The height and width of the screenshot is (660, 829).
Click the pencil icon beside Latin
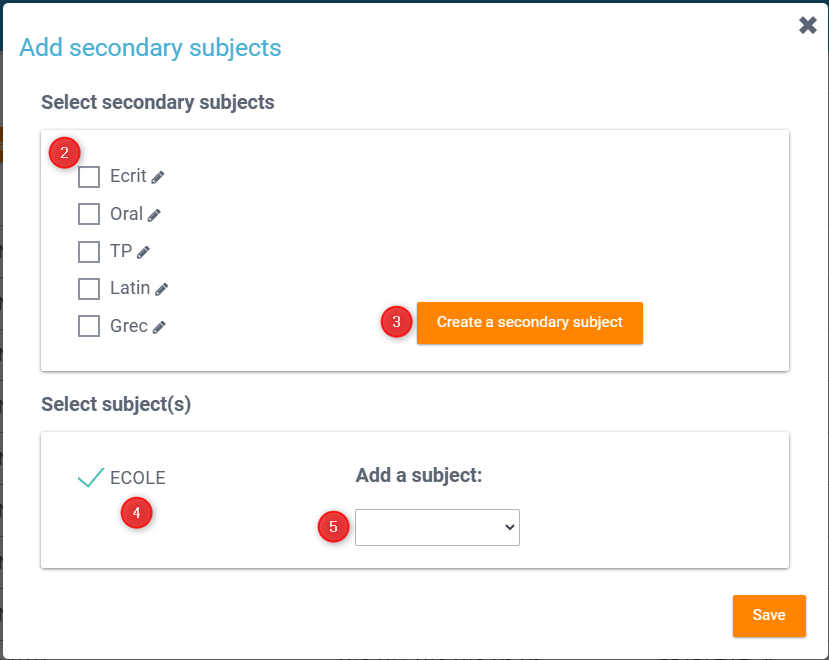[162, 289]
